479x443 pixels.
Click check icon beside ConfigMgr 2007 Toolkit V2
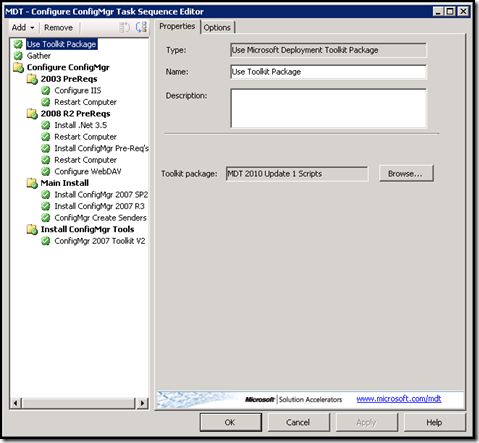tap(46, 241)
